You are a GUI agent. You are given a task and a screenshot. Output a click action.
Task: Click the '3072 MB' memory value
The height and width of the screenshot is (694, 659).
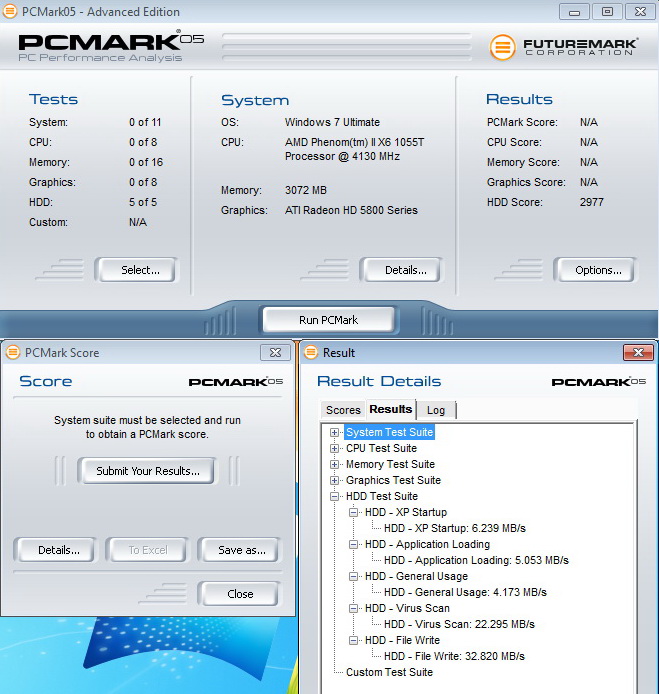(305, 190)
